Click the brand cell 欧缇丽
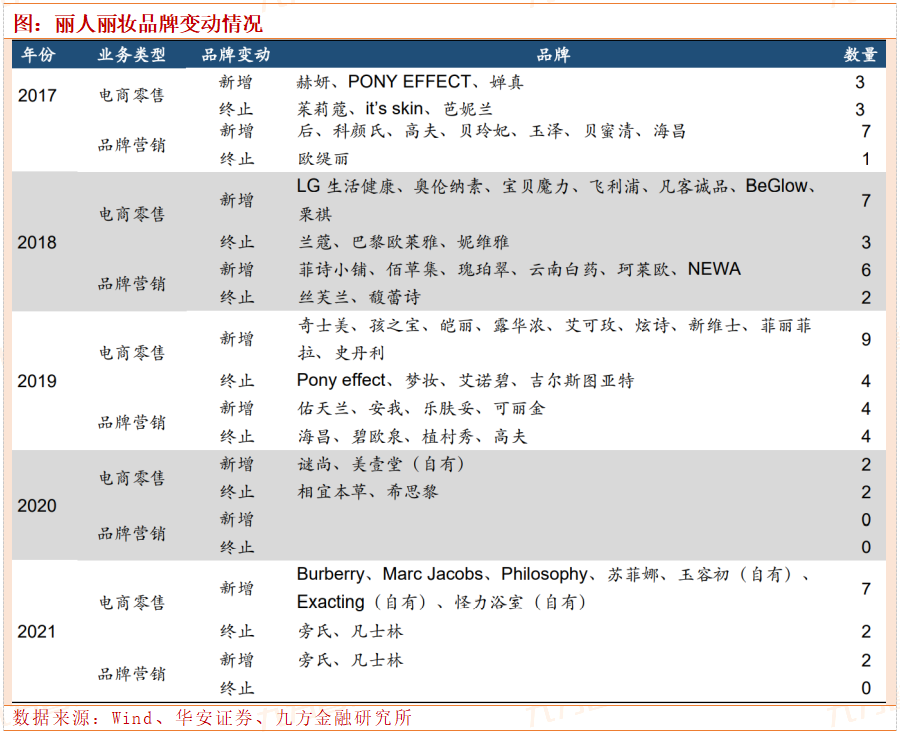 click(x=323, y=159)
